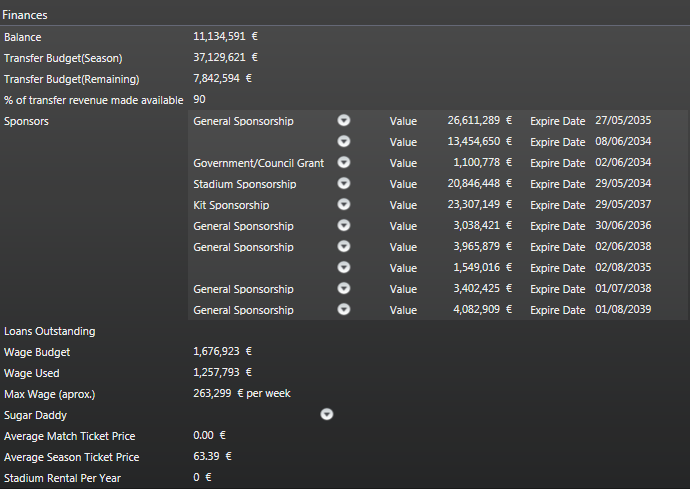
Task: Edit % of transfer revenue value 90
Action: pos(199,99)
